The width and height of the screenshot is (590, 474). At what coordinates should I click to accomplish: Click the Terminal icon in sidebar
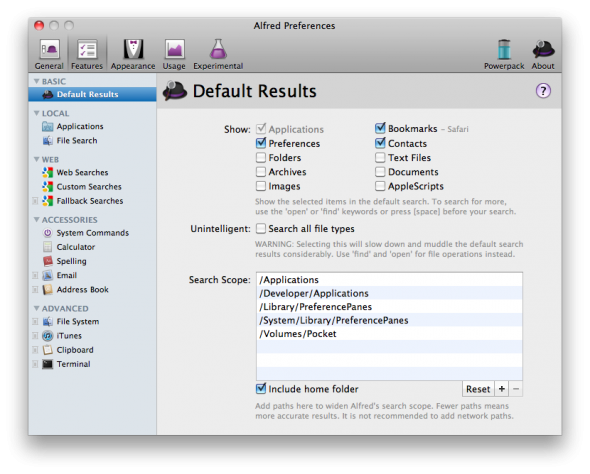[47, 364]
